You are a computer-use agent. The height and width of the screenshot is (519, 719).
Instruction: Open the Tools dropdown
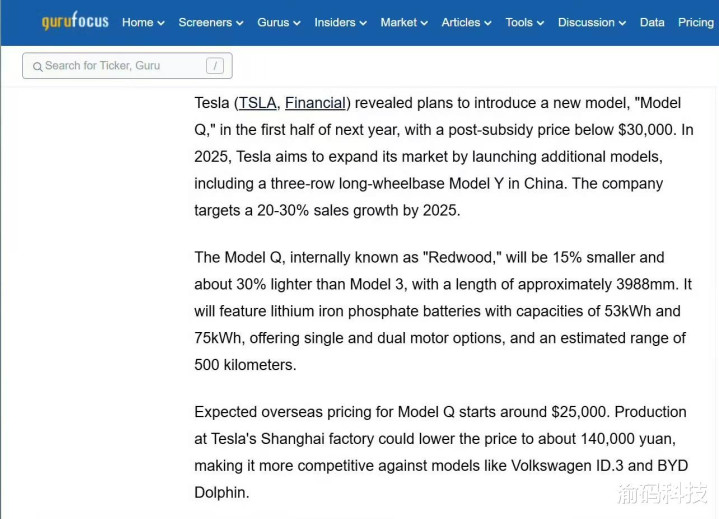[x=525, y=22]
